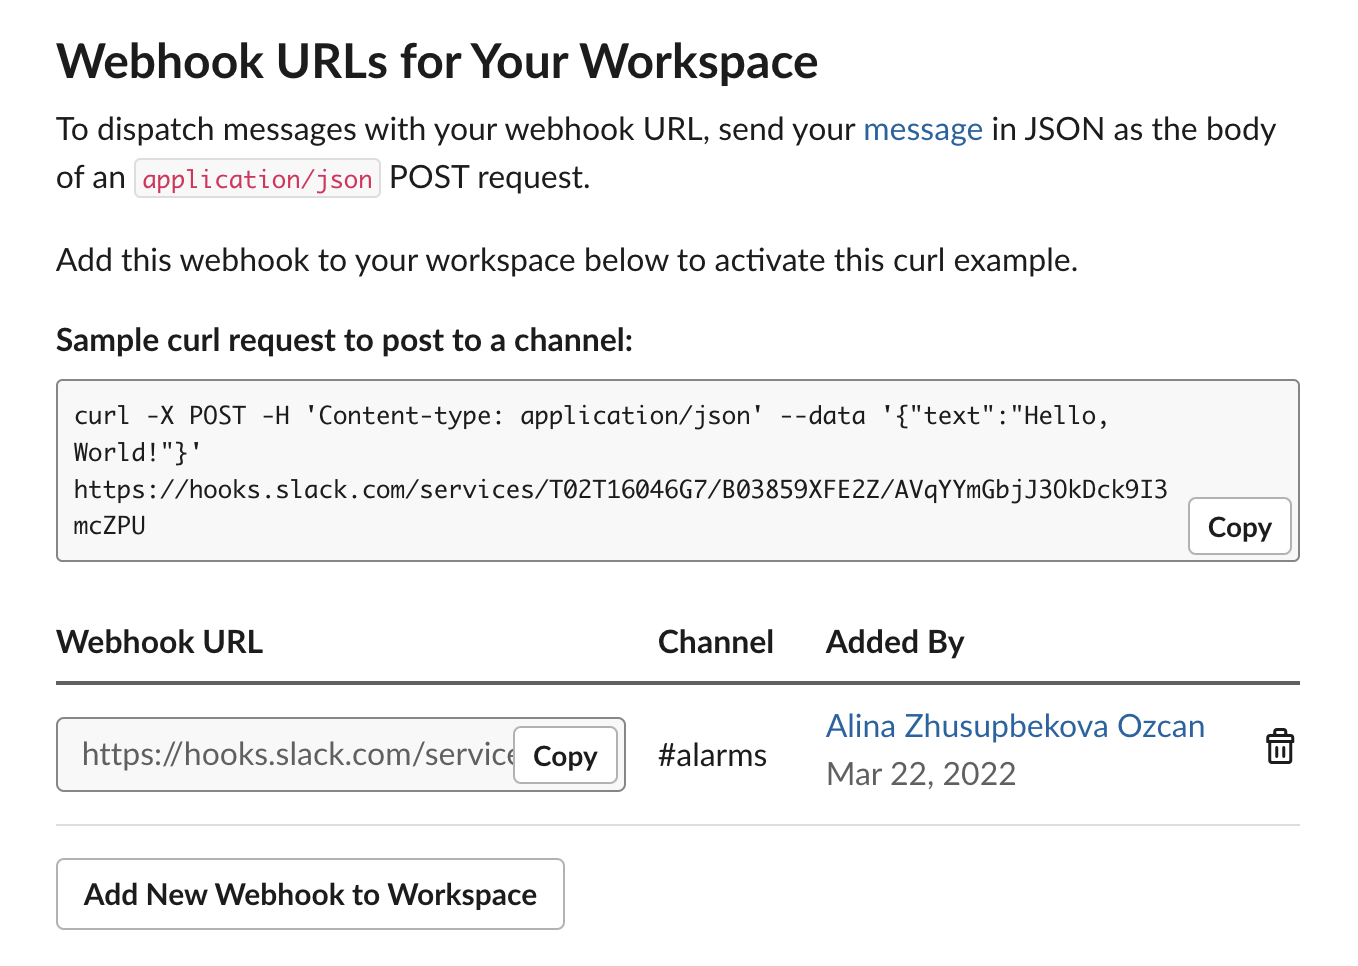Click the 'Webhook URLs for Your Workspace' heading
This screenshot has width=1358, height=966.
(437, 62)
